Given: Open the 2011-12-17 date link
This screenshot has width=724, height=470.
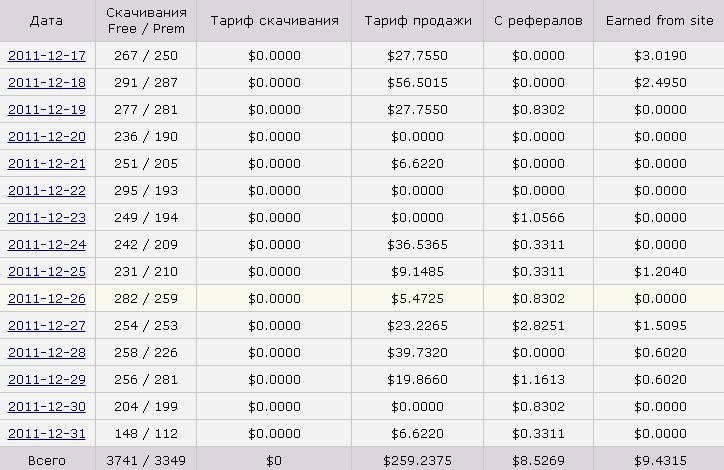Looking at the screenshot, I should point(47,56).
